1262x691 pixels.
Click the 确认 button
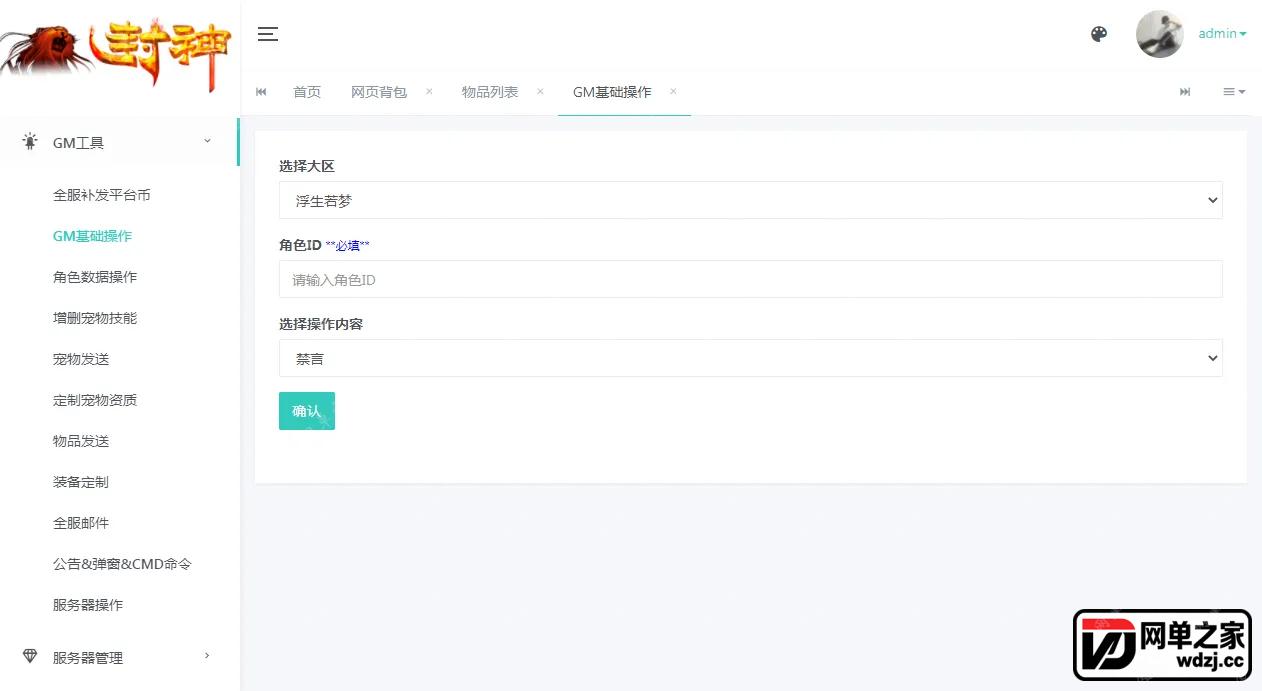307,411
